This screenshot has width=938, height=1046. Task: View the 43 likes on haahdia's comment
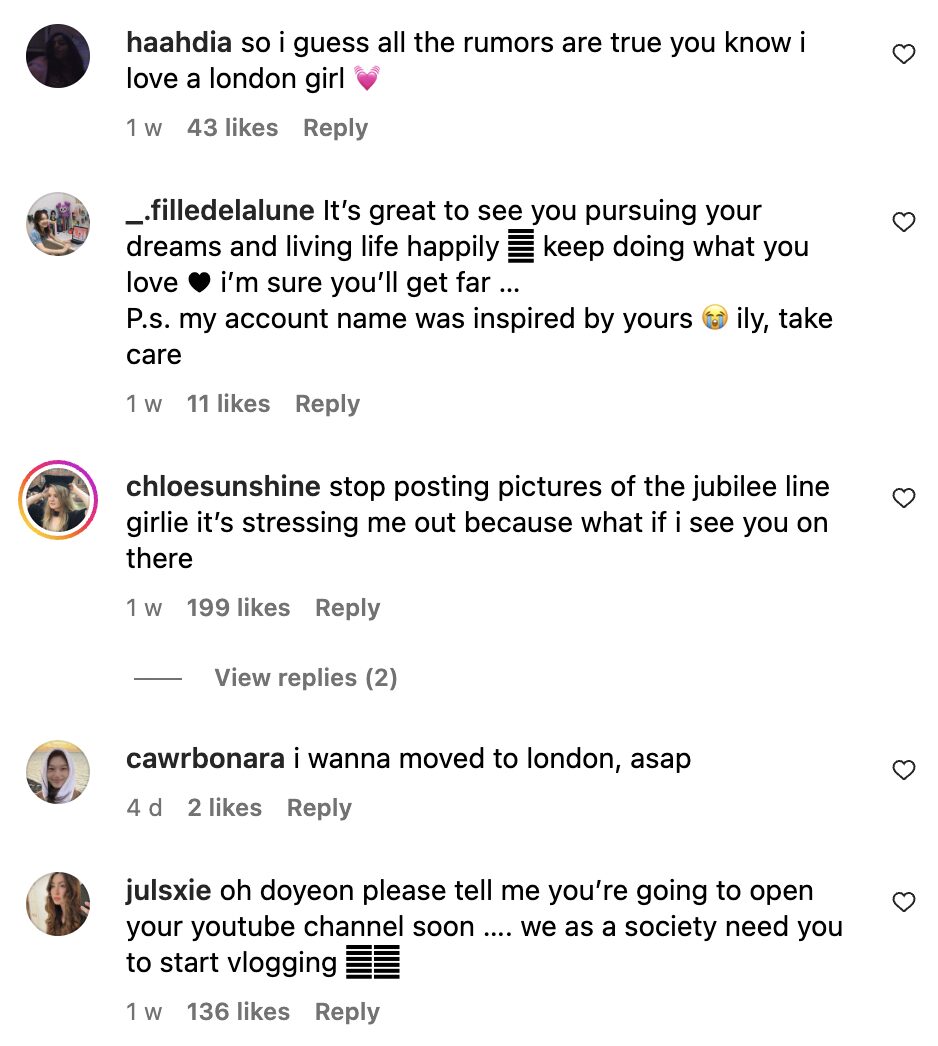pos(232,128)
